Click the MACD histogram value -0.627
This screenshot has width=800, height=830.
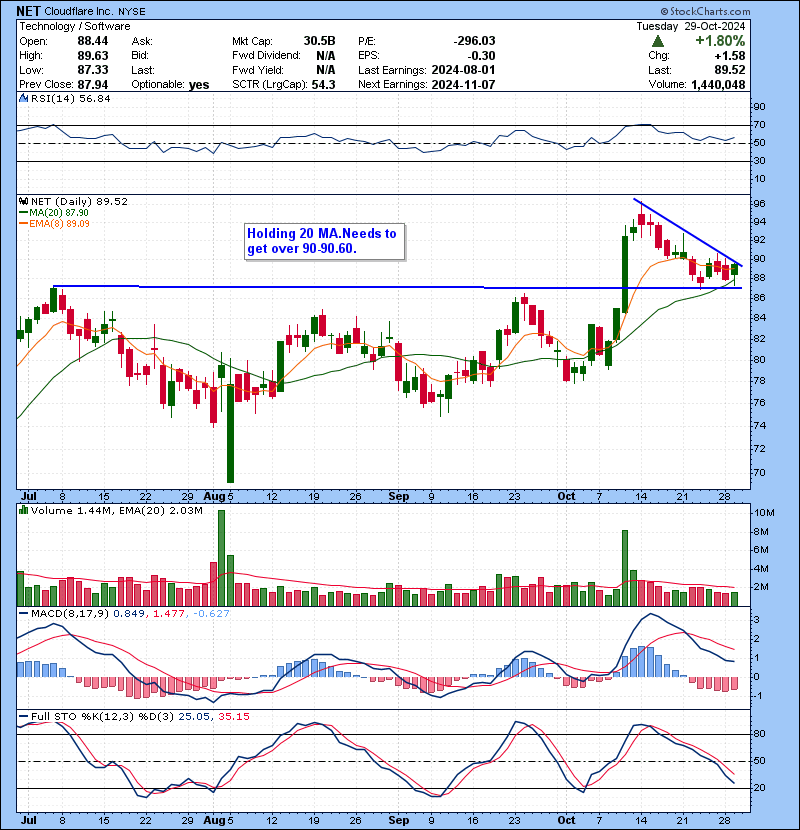click(211, 614)
